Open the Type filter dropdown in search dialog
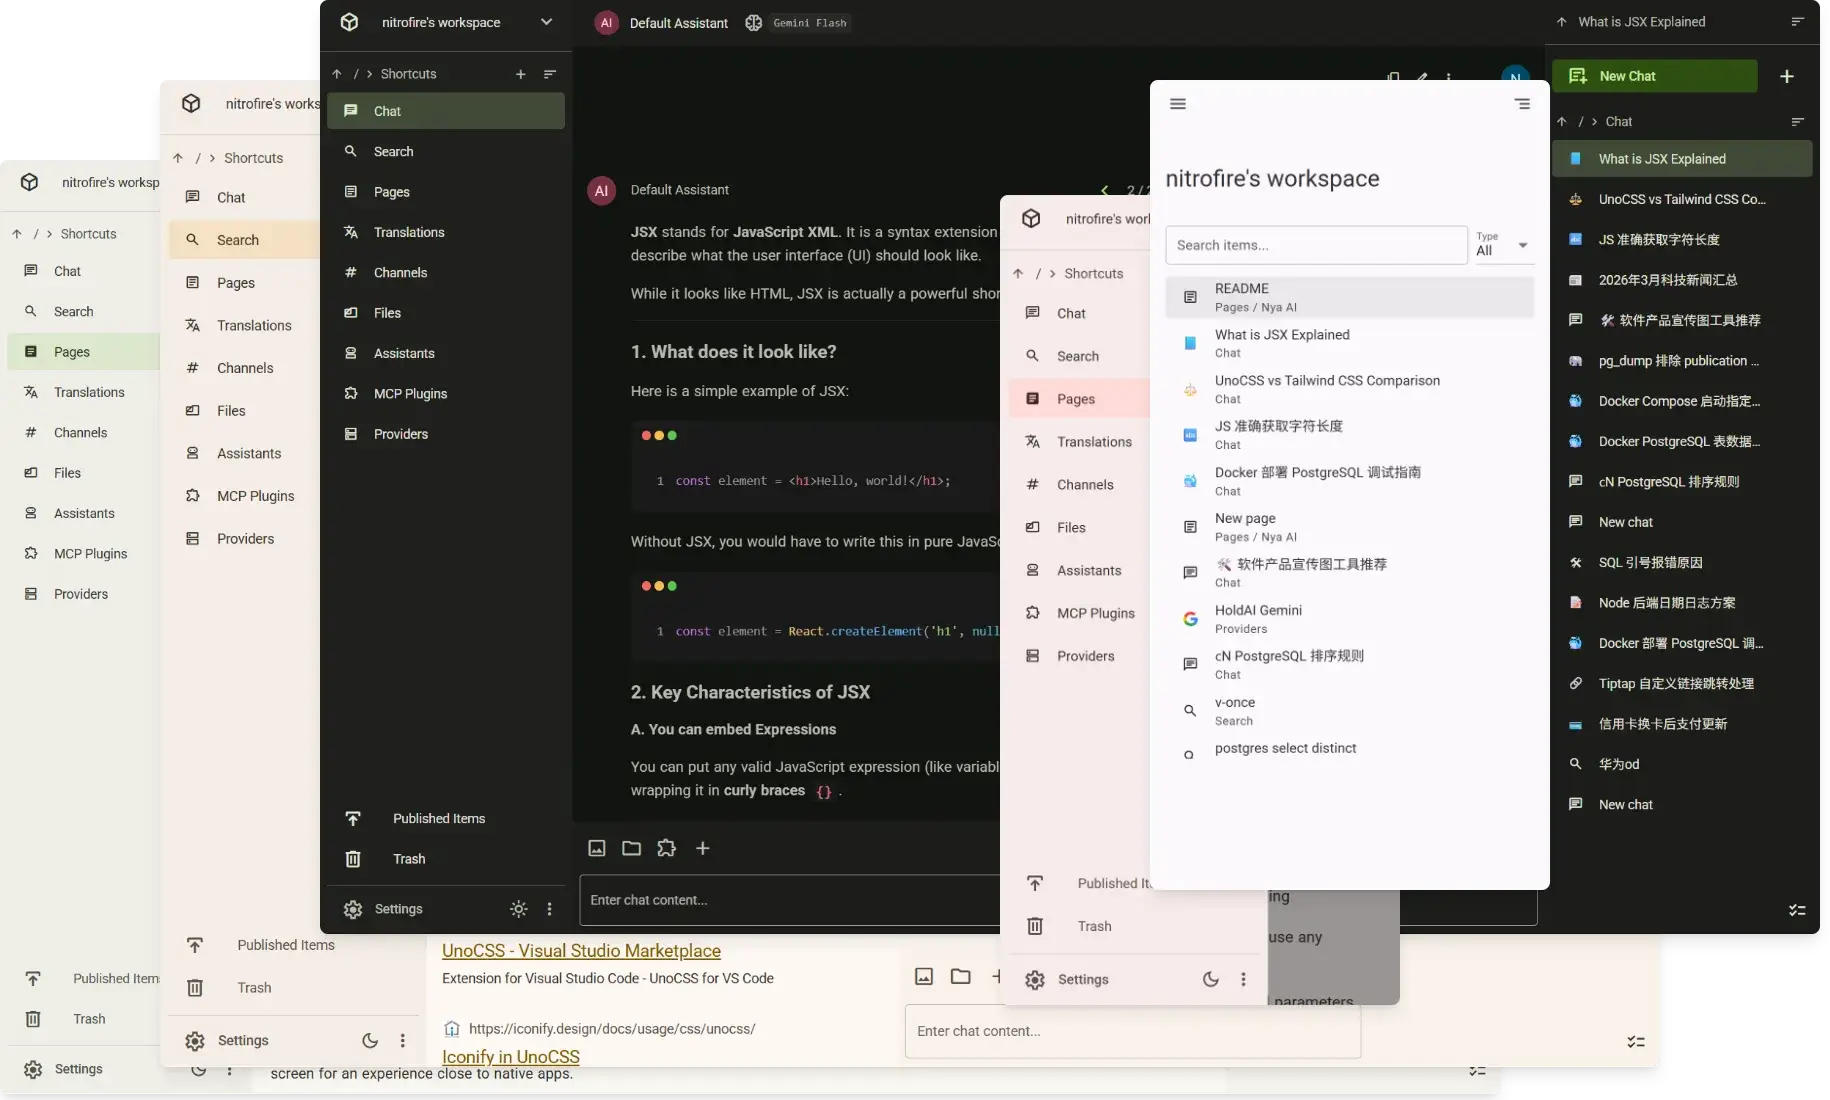 tap(1503, 245)
